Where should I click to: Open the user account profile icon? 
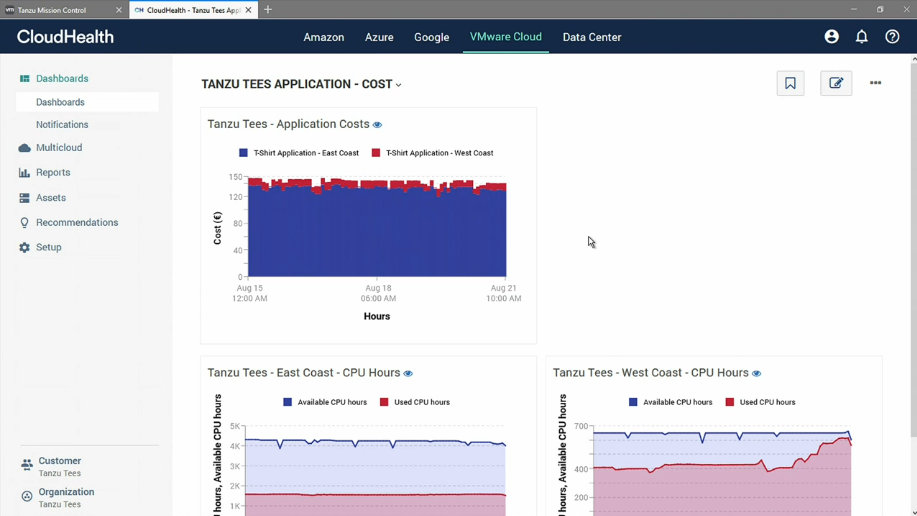coord(831,37)
